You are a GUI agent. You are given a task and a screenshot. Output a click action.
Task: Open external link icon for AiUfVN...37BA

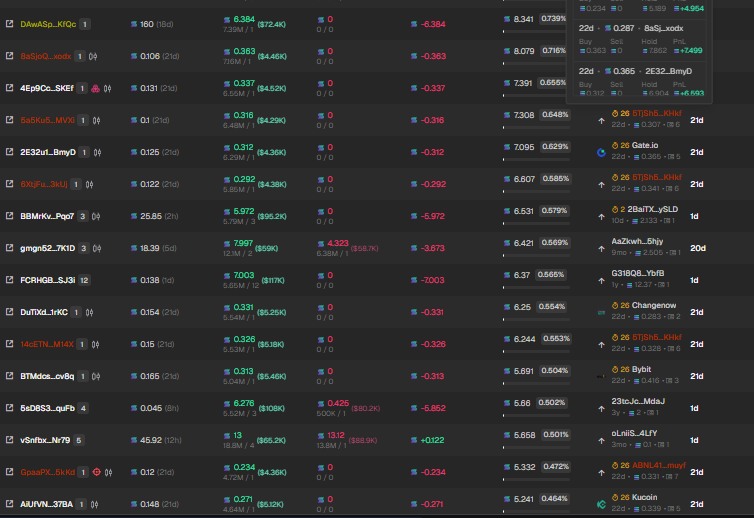tap(9, 504)
